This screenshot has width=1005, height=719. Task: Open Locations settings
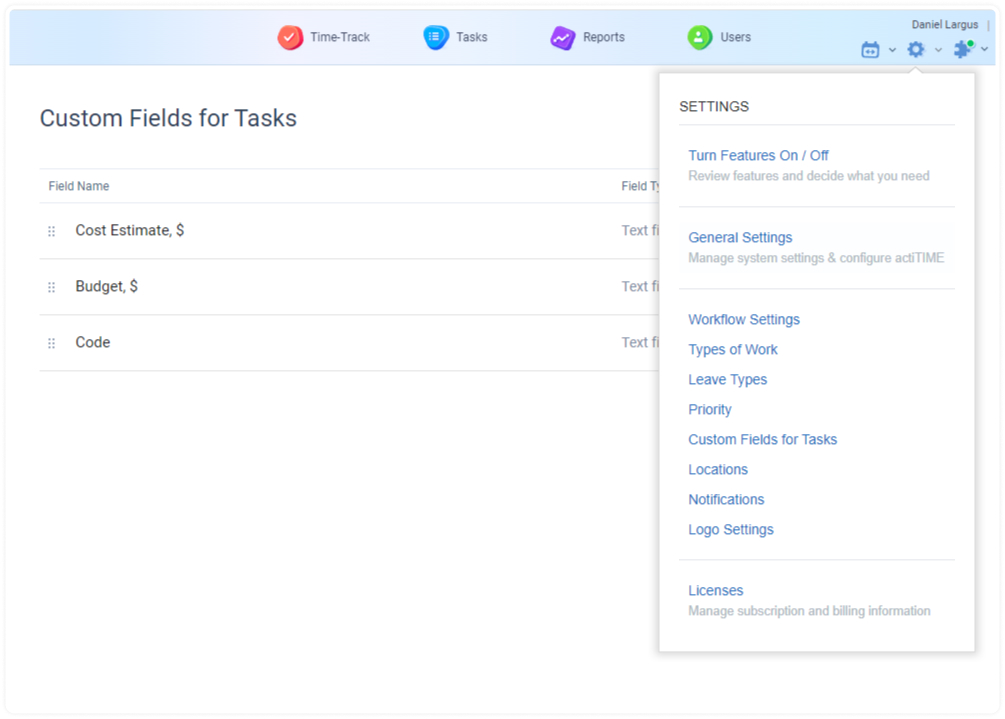718,470
